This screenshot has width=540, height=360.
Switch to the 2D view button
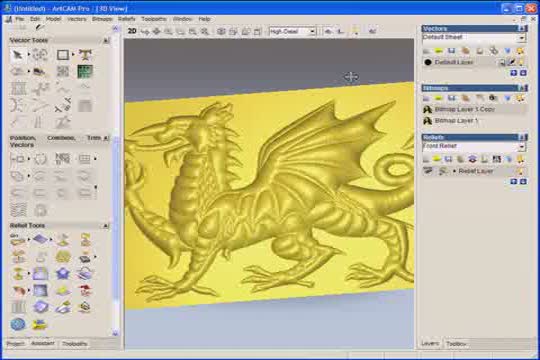pyautogui.click(x=132, y=31)
